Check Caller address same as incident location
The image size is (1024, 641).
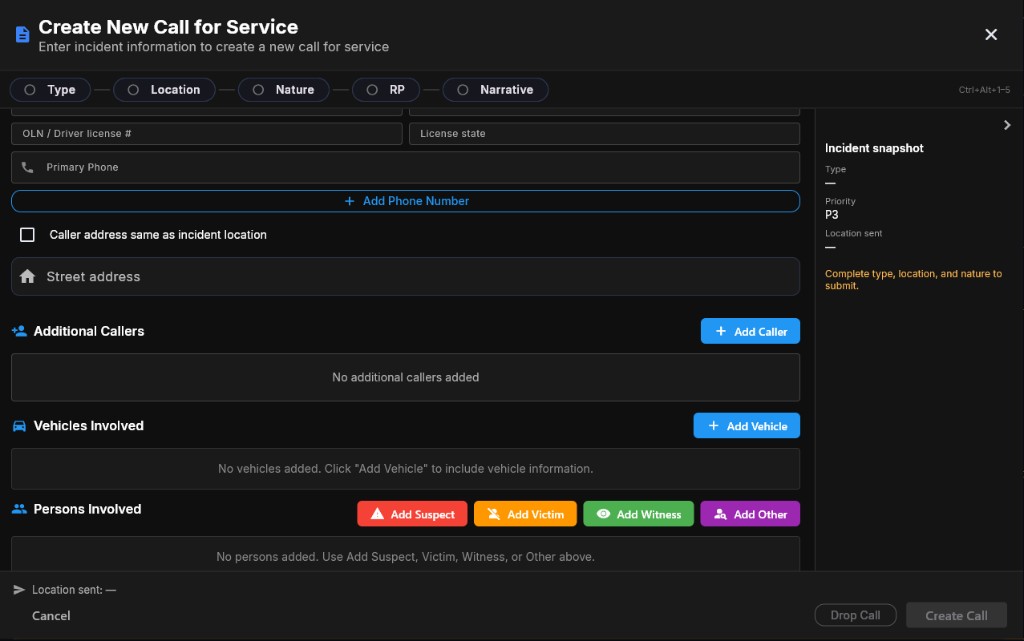[27, 234]
